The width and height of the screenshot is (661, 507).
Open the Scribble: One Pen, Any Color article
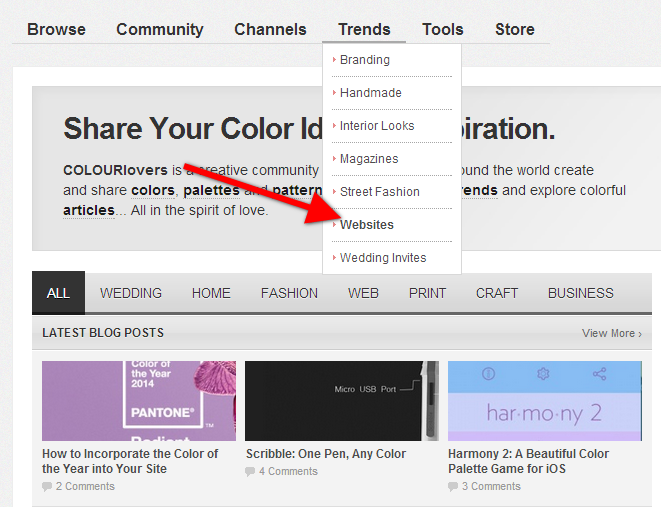click(326, 454)
